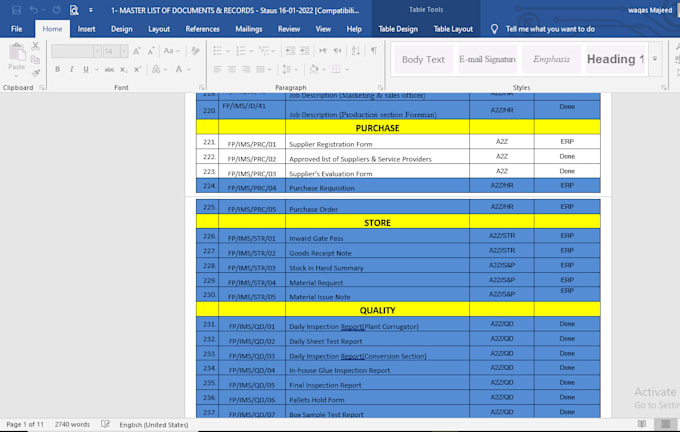Apply the Emphasis style
Image resolution: width=680 pixels, height=432 pixels.
[551, 59]
